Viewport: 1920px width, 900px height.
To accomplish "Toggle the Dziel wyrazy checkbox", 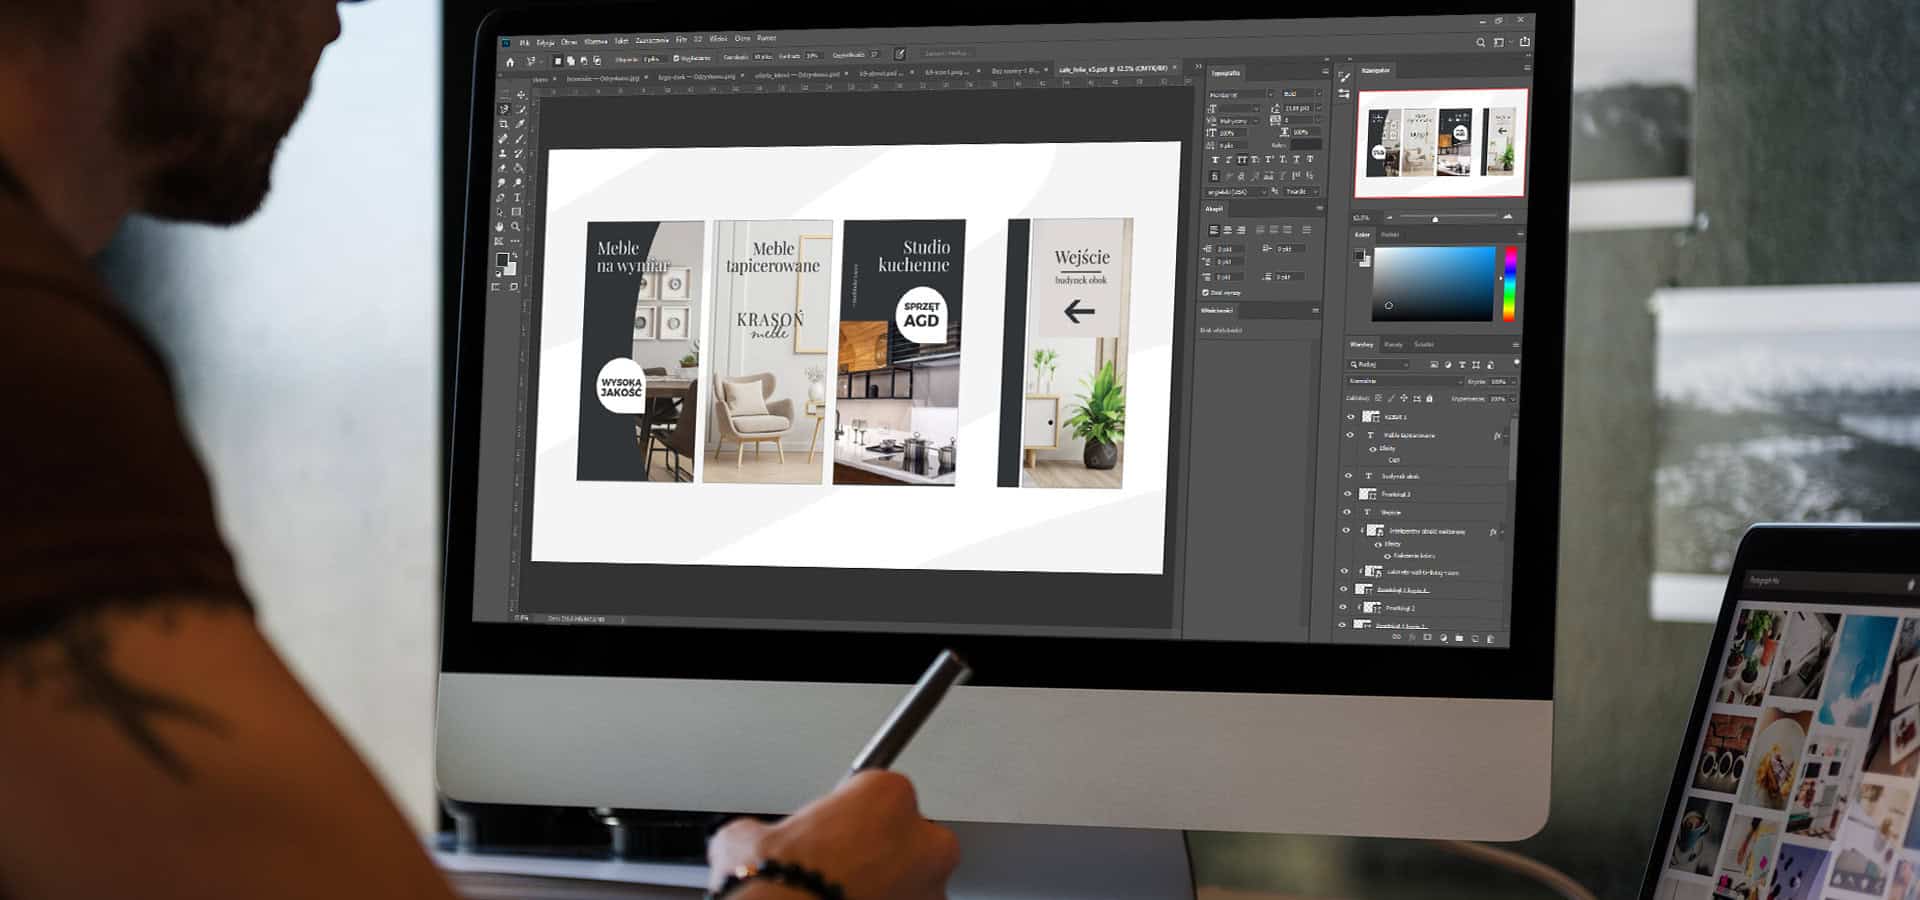I will (x=1205, y=292).
